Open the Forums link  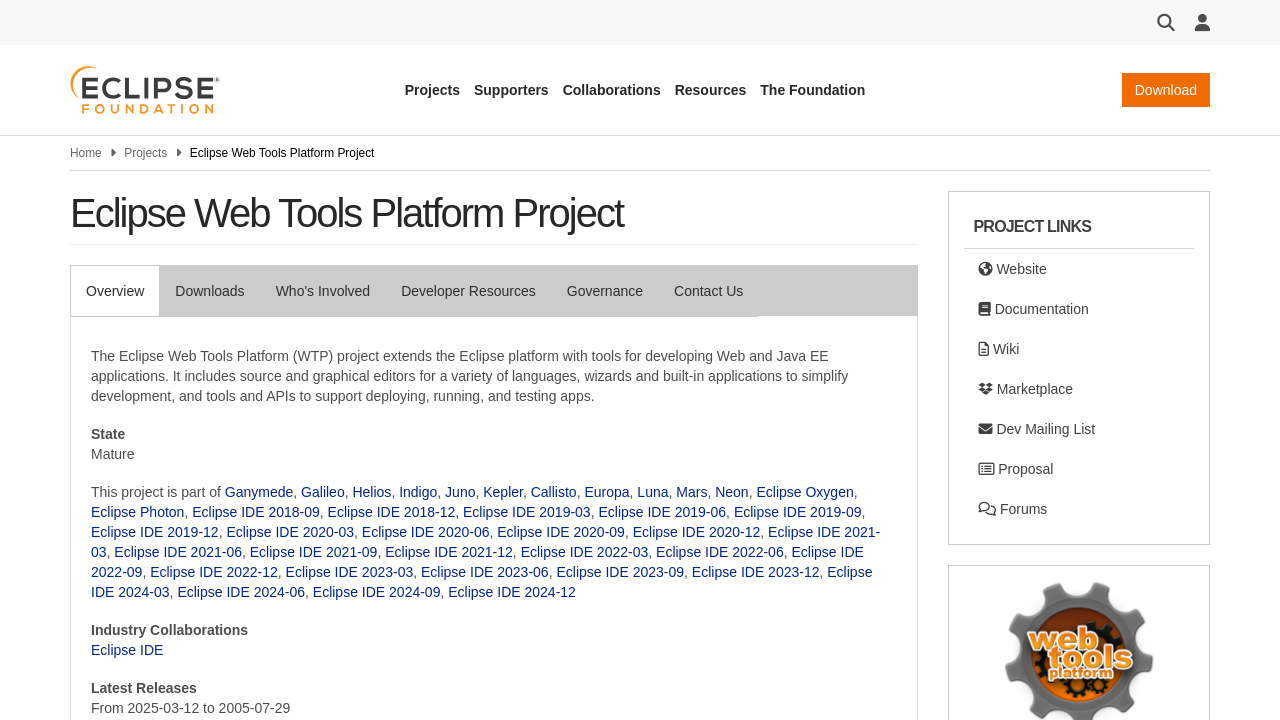point(1012,509)
